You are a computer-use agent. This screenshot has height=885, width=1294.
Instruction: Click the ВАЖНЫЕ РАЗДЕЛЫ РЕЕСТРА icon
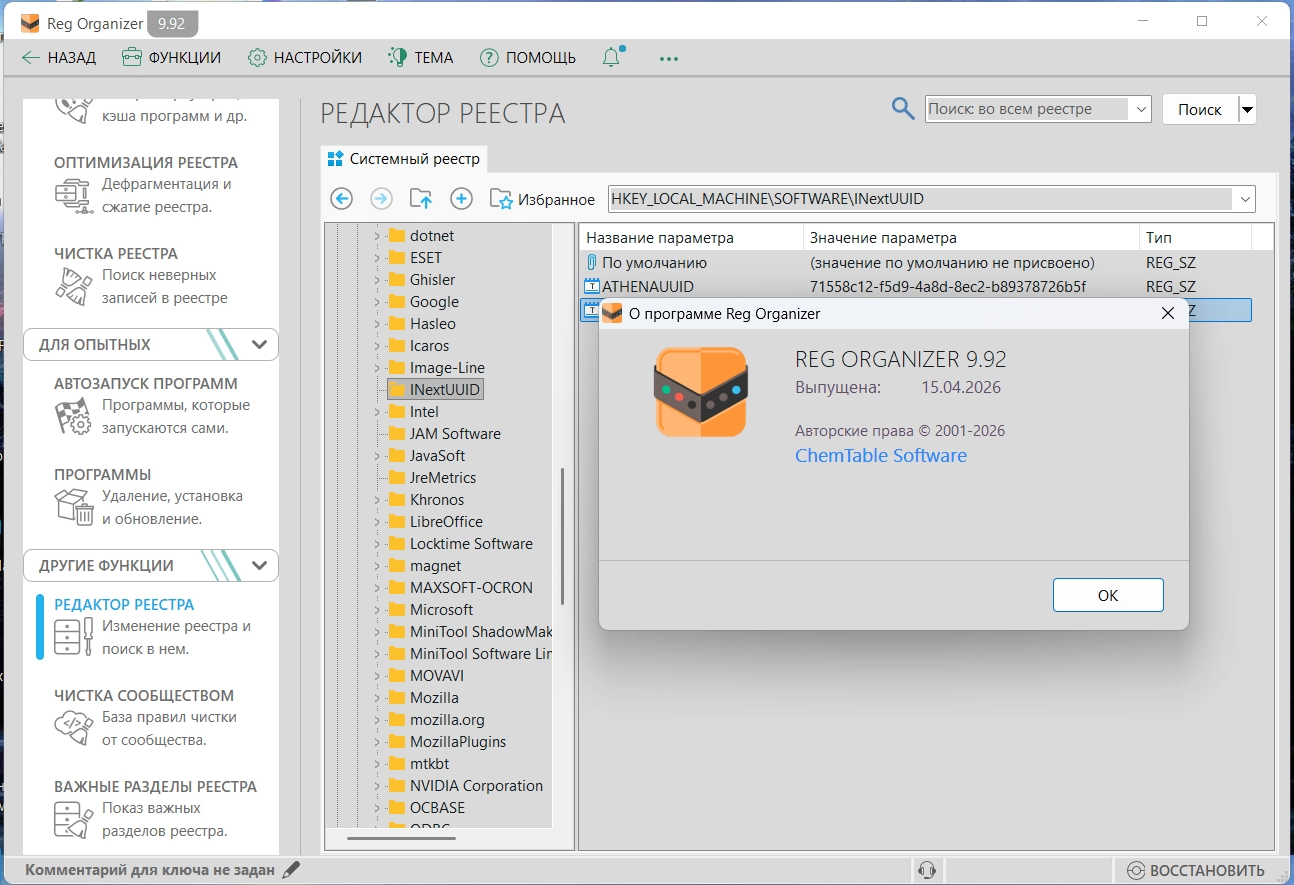pyautogui.click(x=73, y=820)
